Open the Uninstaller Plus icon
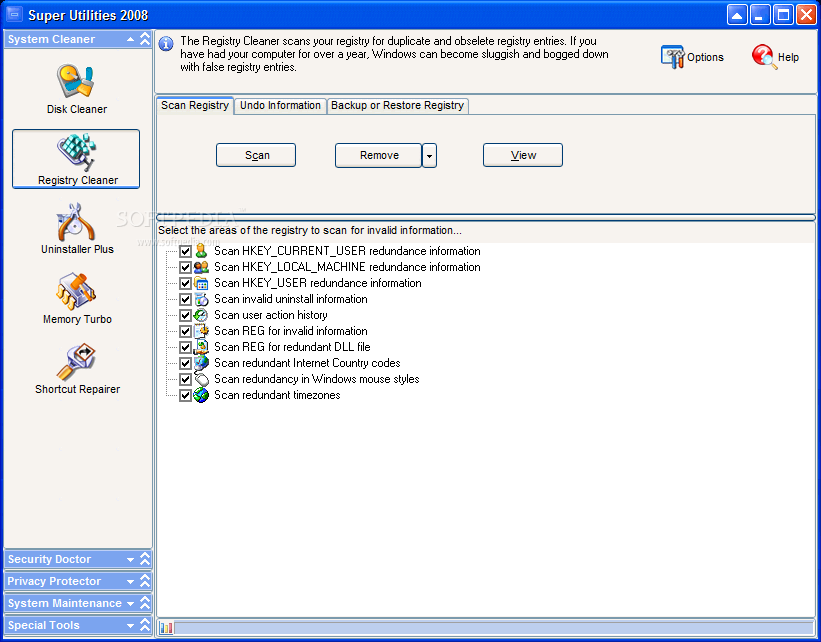Screen dimensions: 821x642 [x=76, y=222]
